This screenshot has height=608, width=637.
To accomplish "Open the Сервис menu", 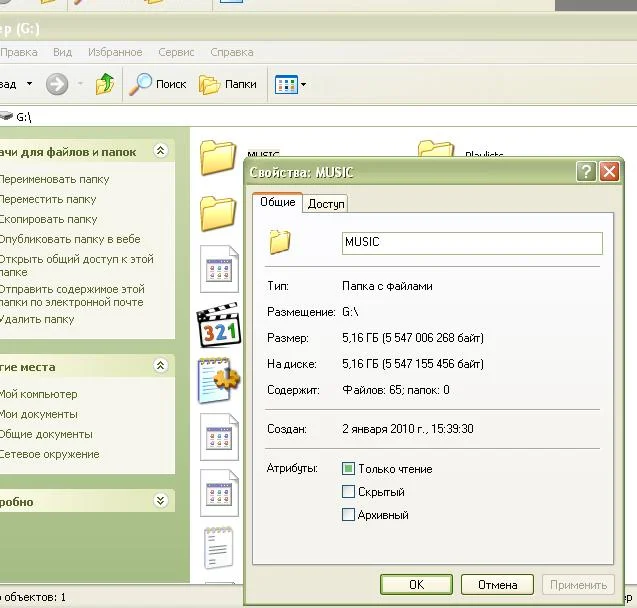I will pos(178,52).
